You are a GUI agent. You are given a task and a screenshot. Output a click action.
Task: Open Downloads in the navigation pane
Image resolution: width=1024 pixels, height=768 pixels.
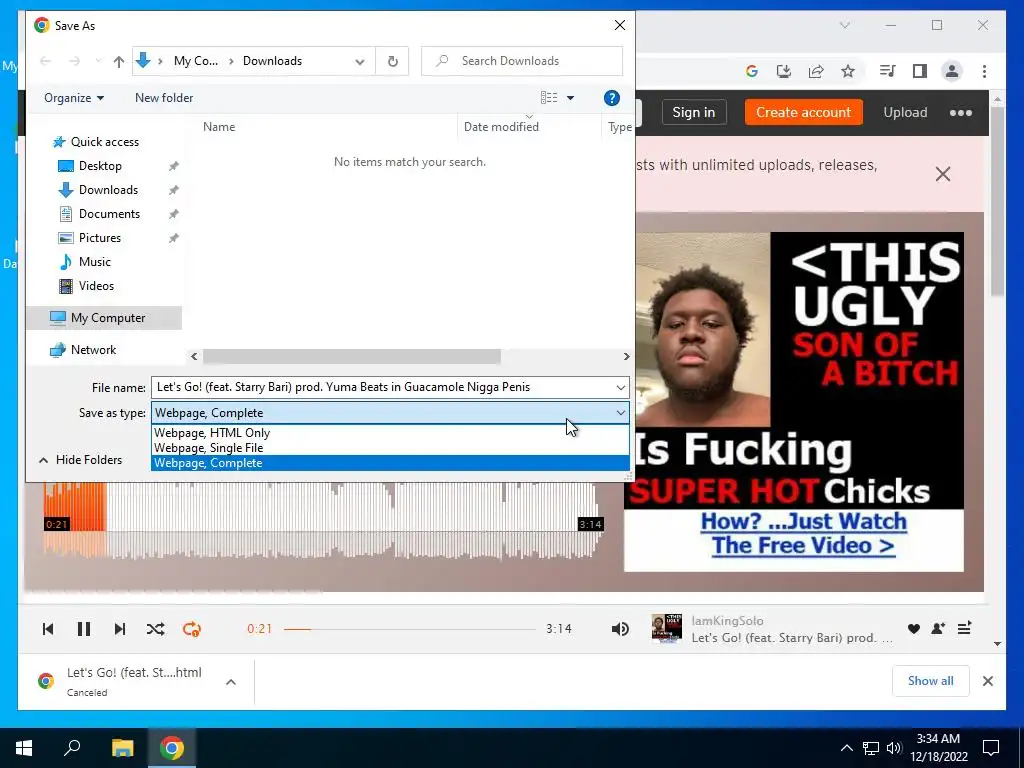(x=108, y=190)
